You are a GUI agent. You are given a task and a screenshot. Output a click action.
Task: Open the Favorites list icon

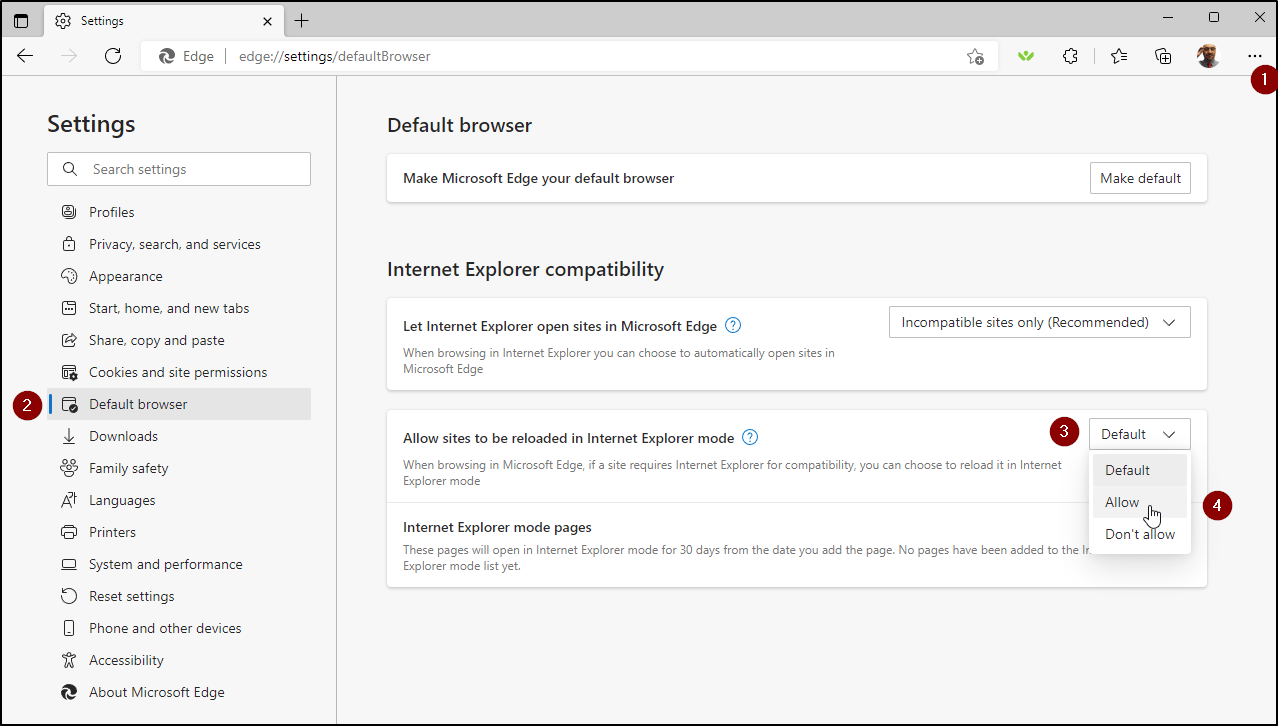pos(1119,56)
